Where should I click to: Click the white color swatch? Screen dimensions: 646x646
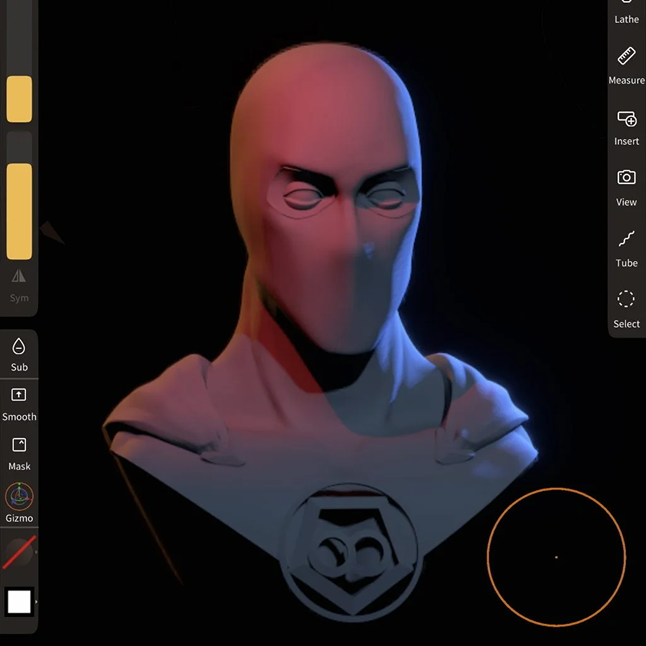coord(19,601)
